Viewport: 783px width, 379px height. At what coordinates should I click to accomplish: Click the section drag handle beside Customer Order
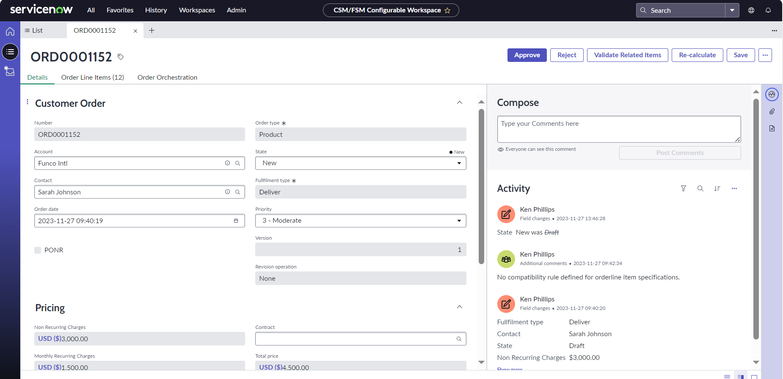click(27, 102)
